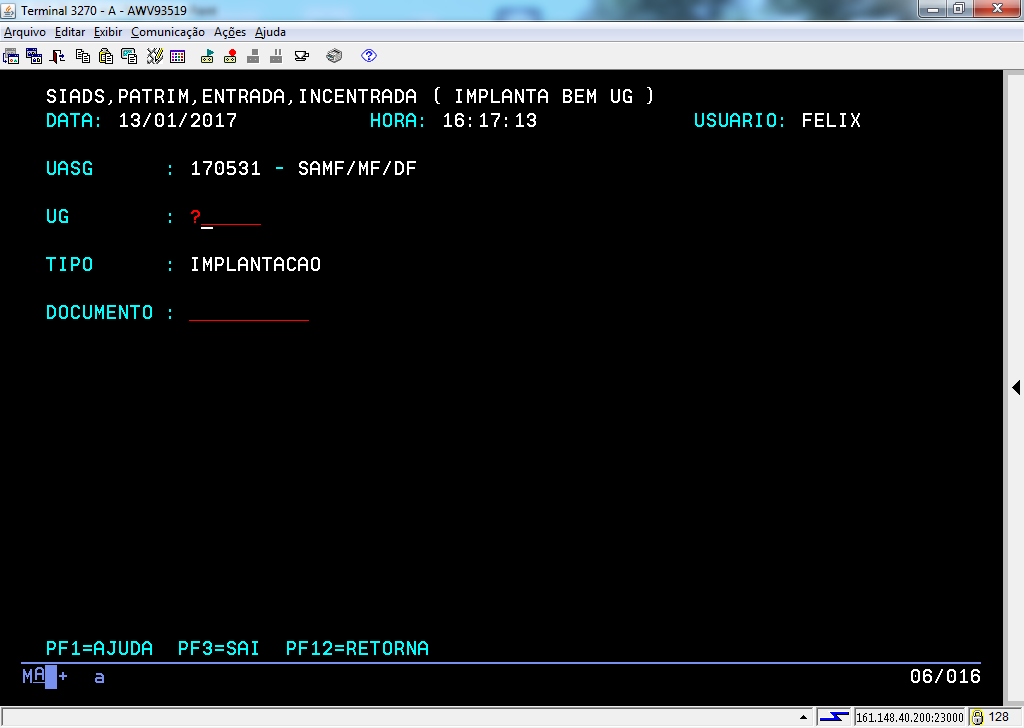Image resolution: width=1024 pixels, height=728 pixels.
Task: Click the padlock security icon in status bar
Action: coord(977,718)
